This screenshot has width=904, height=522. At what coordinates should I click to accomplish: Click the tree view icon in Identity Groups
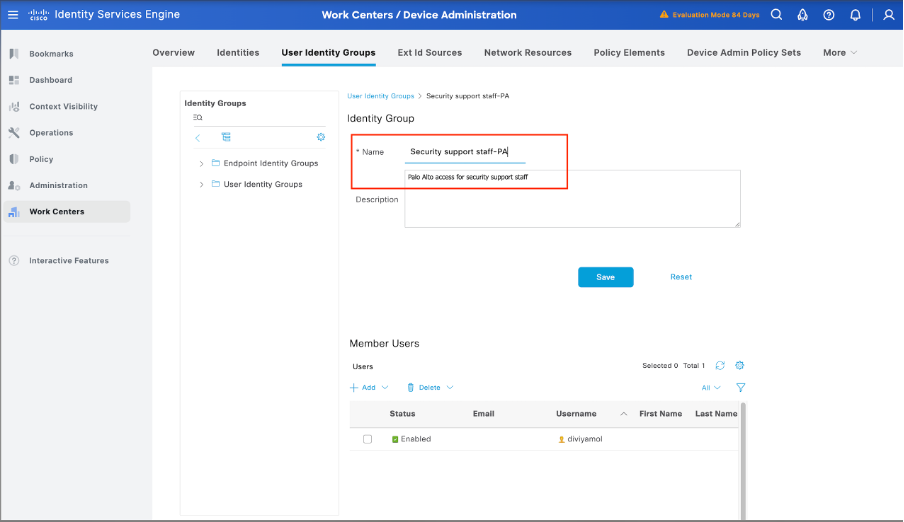[226, 137]
